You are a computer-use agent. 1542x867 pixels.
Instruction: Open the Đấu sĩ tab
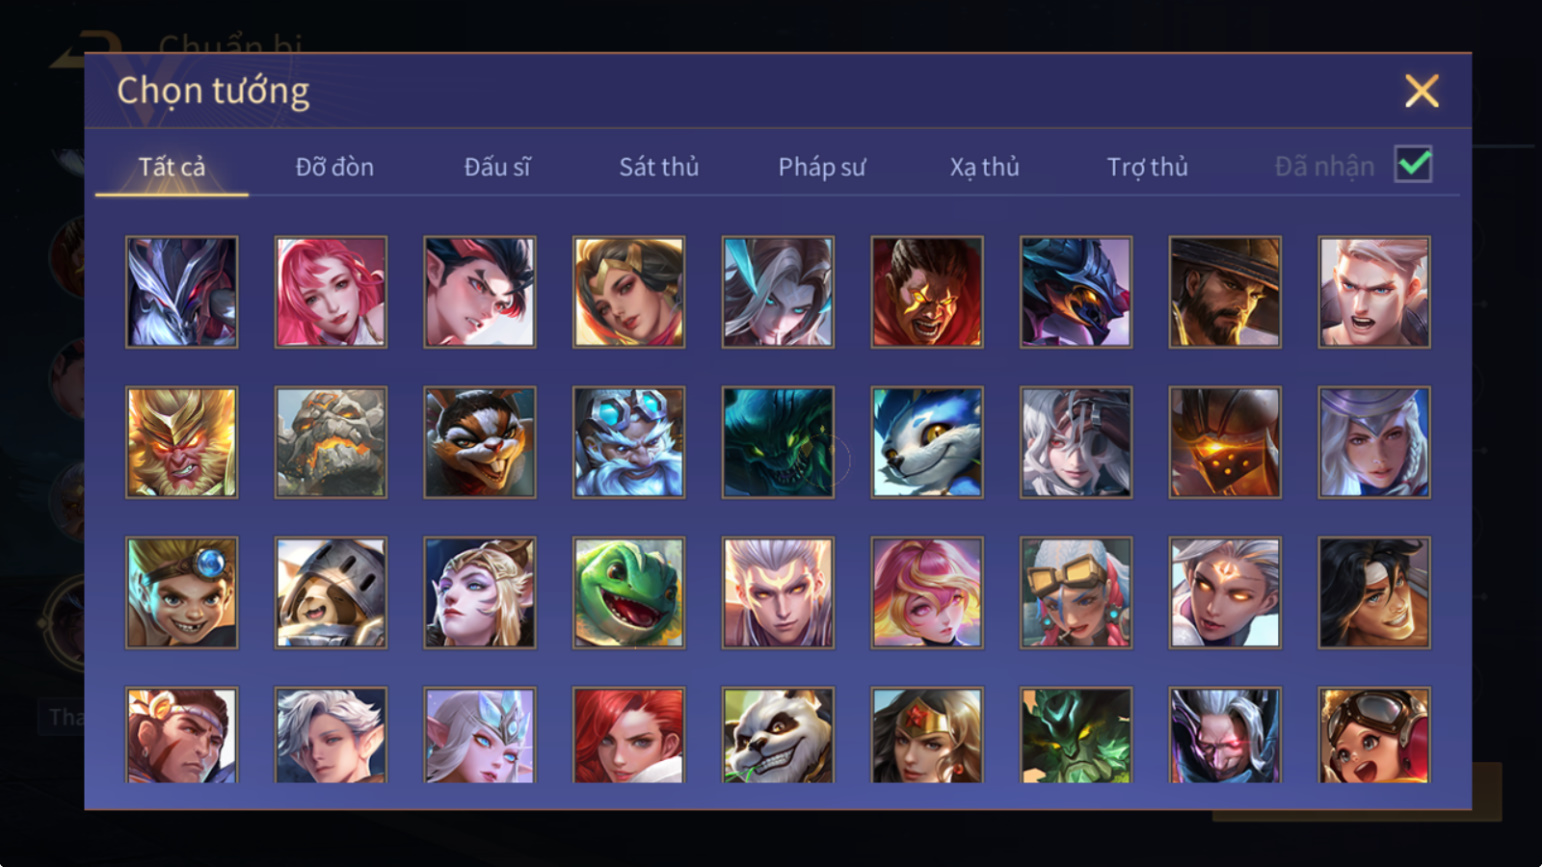pos(497,167)
